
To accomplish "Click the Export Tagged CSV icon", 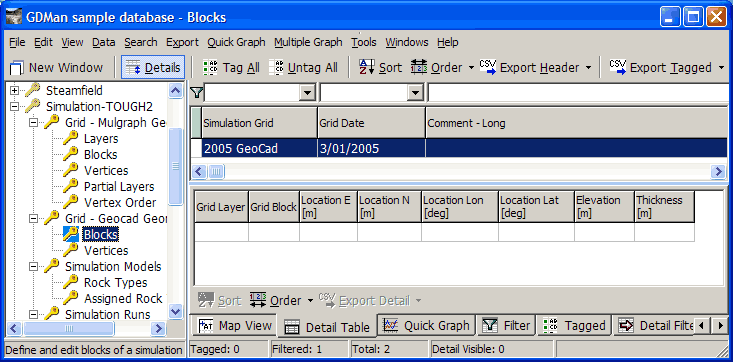I will pyautogui.click(x=618, y=67).
